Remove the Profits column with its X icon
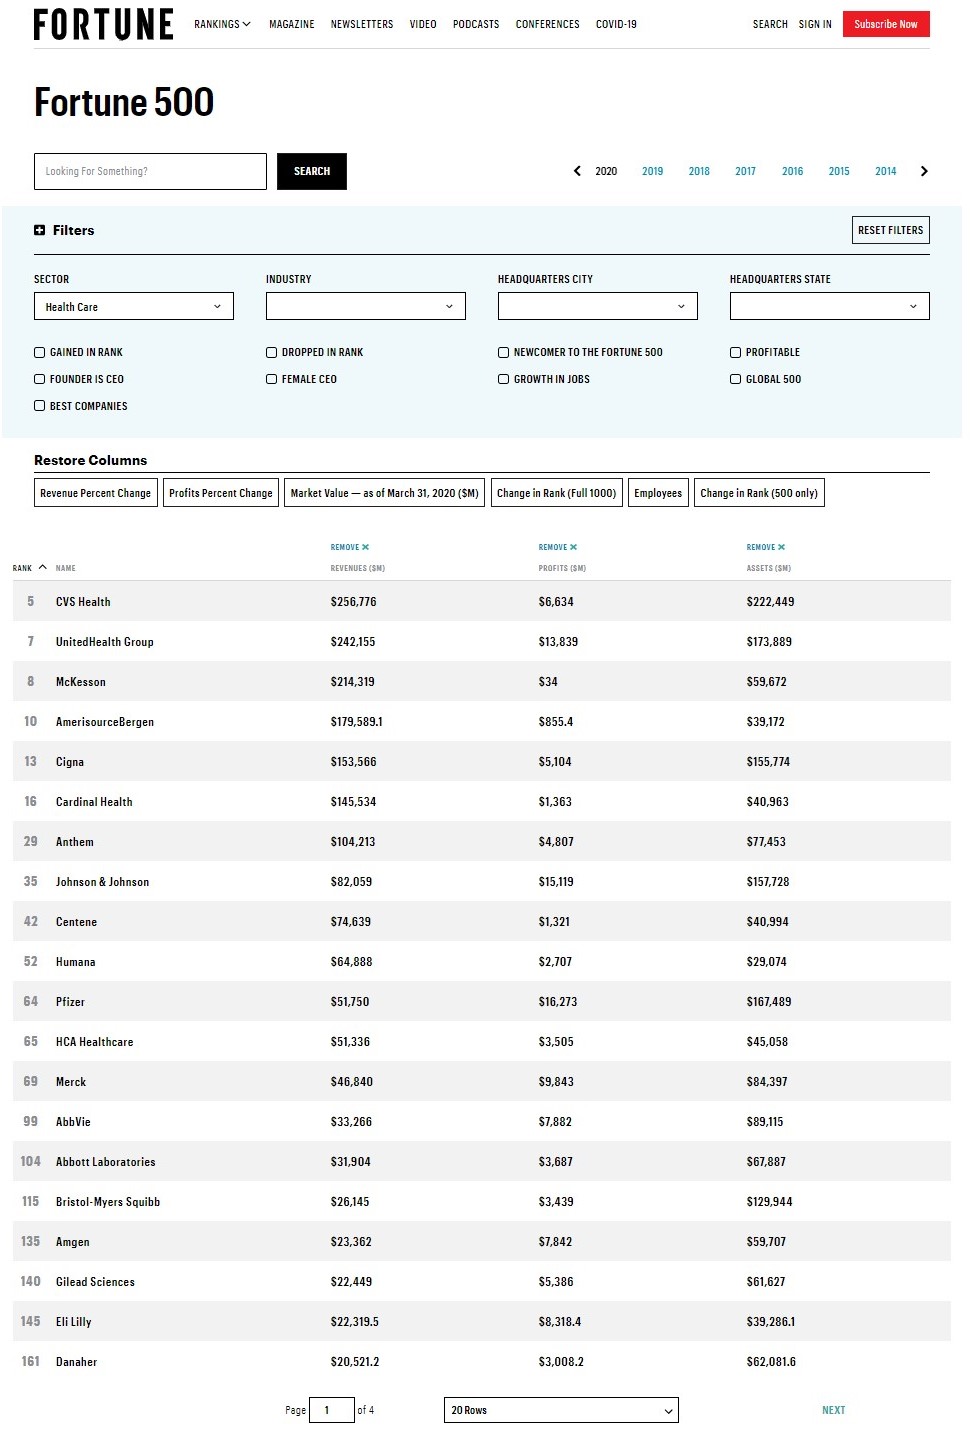The height and width of the screenshot is (1454, 974). pyautogui.click(x=572, y=547)
